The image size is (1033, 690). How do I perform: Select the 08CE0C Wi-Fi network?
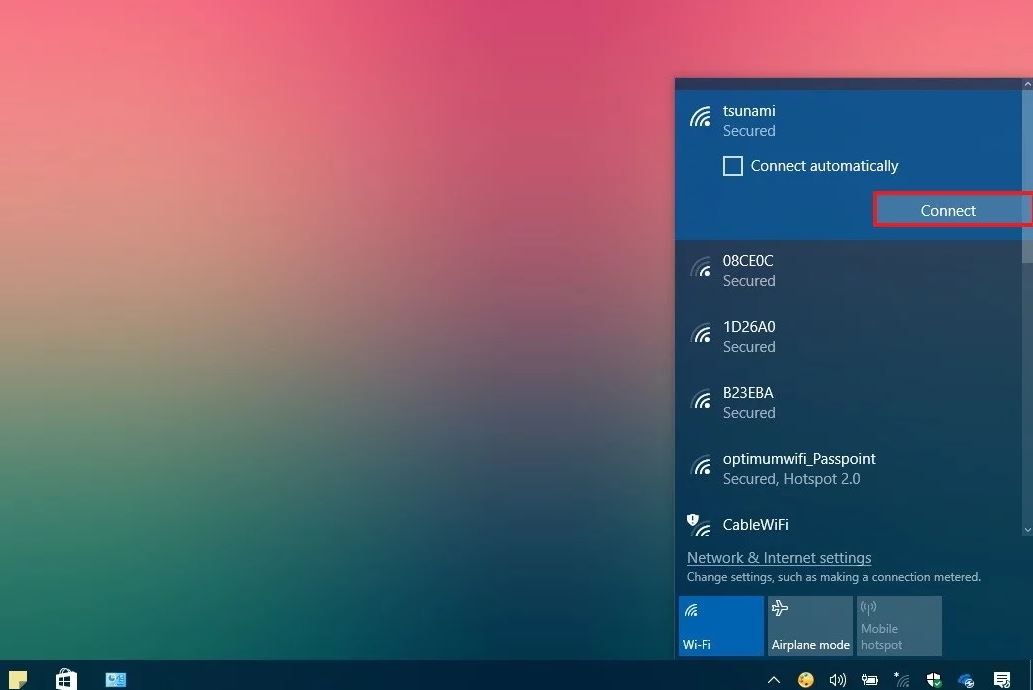pos(849,271)
